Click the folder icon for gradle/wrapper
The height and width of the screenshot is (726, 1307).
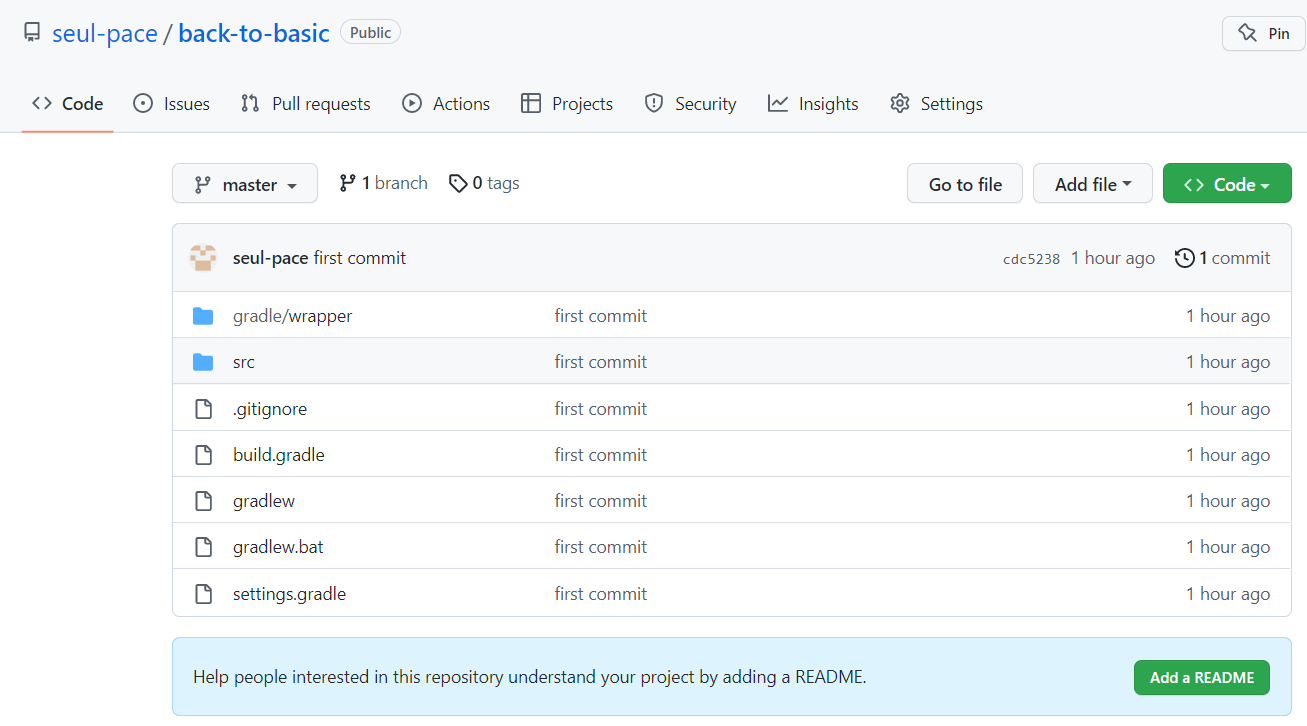pyautogui.click(x=203, y=316)
